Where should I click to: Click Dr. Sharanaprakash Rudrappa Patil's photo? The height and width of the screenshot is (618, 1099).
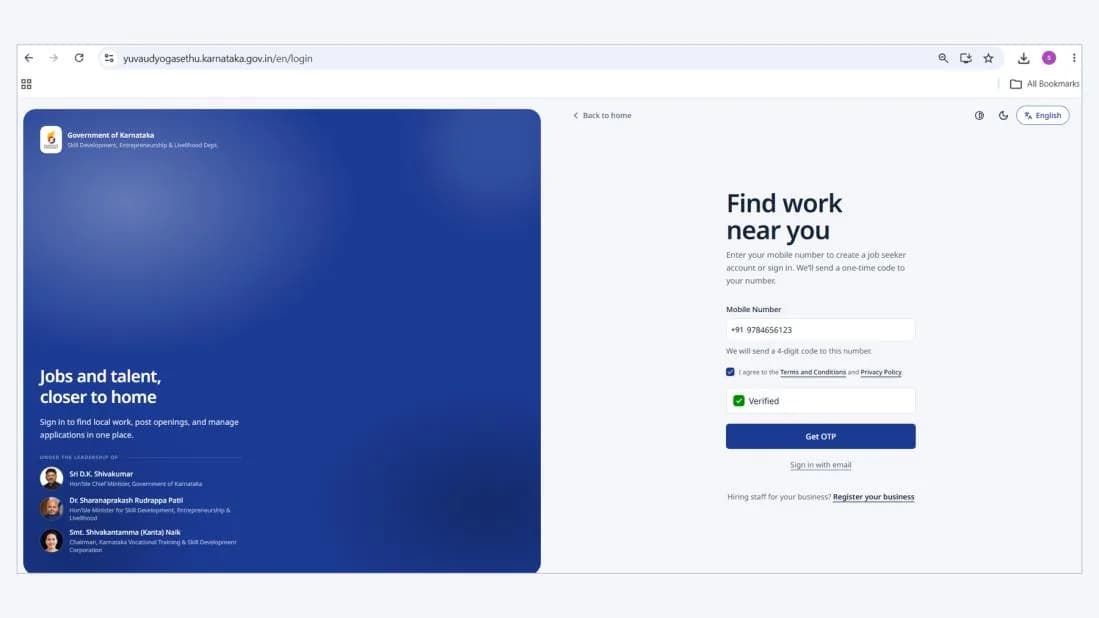[x=51, y=507]
